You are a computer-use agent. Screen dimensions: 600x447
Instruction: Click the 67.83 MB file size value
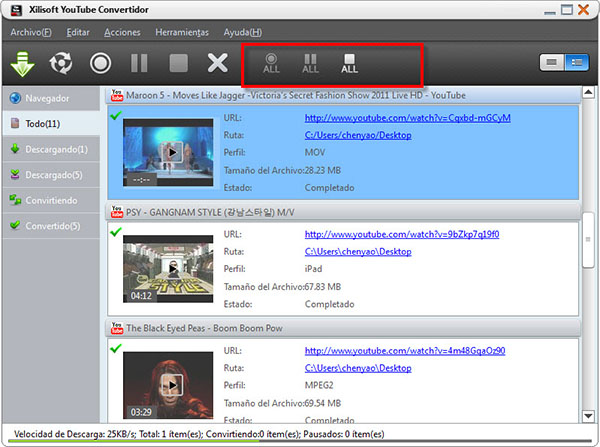tap(322, 287)
